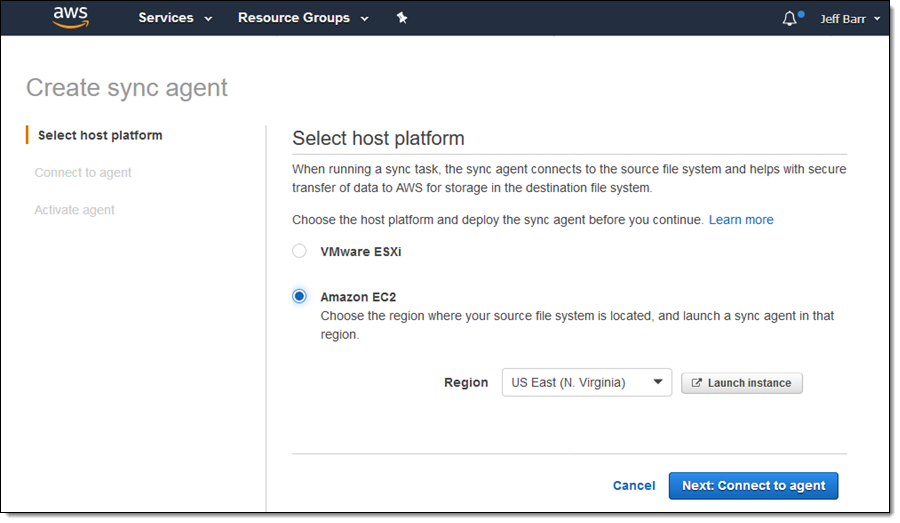This screenshot has height=523, width=900.
Task: Follow the Learn more link
Action: pyautogui.click(x=740, y=220)
